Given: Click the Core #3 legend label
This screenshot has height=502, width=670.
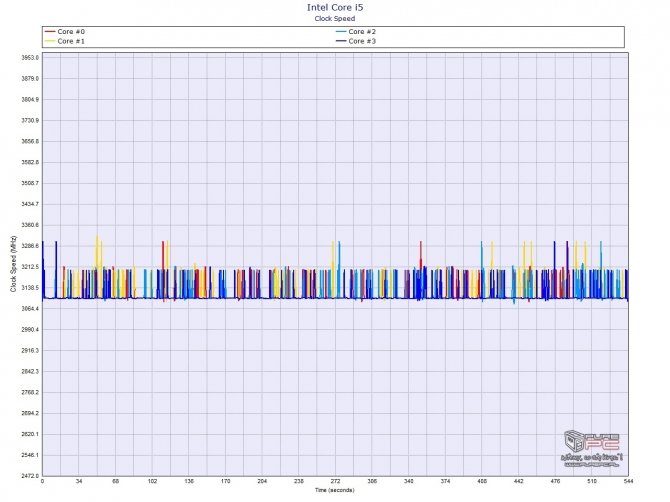Looking at the screenshot, I should point(362,41).
